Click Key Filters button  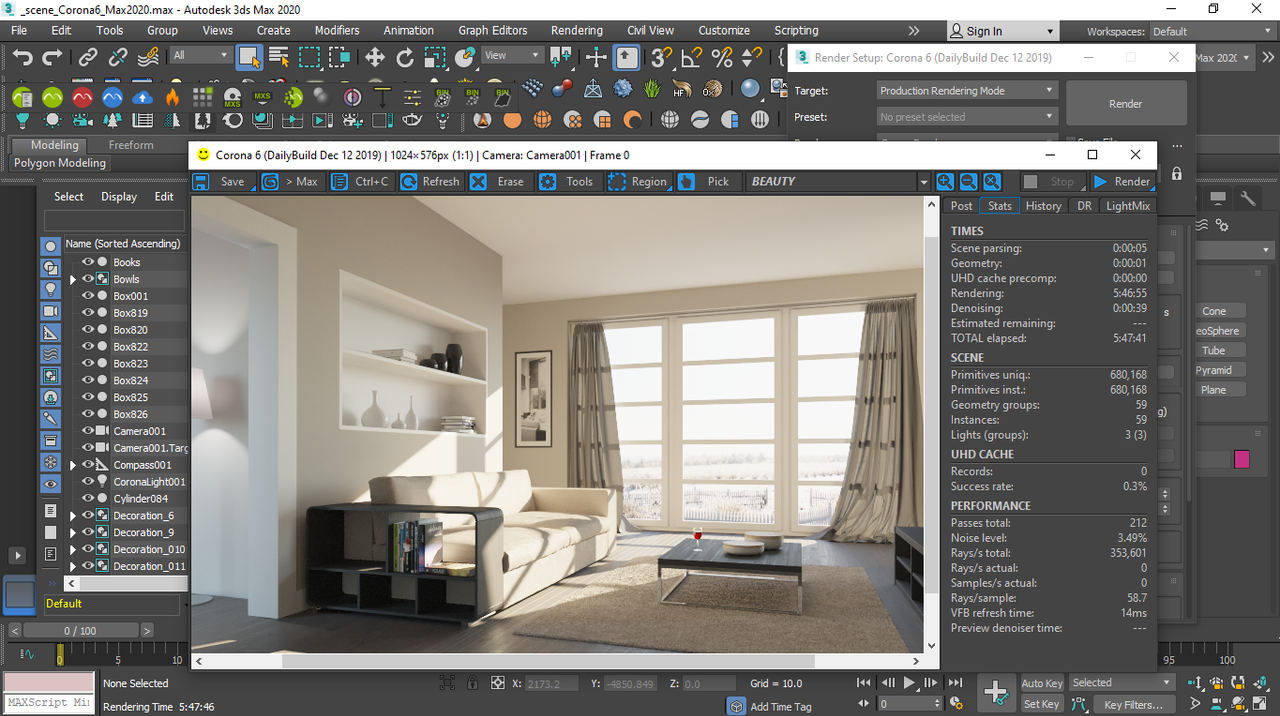pyautogui.click(x=1133, y=704)
